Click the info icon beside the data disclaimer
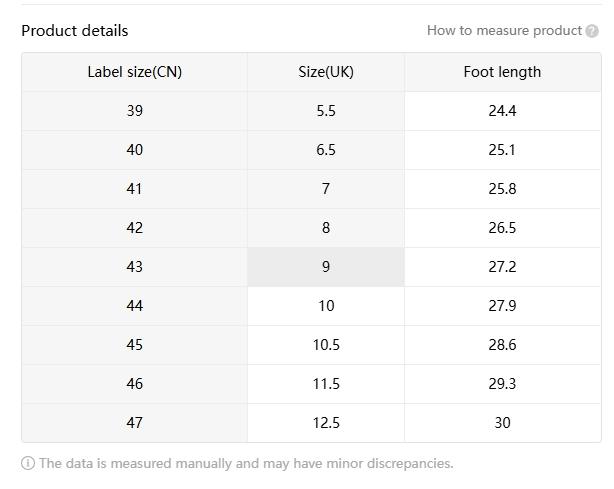The width and height of the screenshot is (614, 489). 28,463
